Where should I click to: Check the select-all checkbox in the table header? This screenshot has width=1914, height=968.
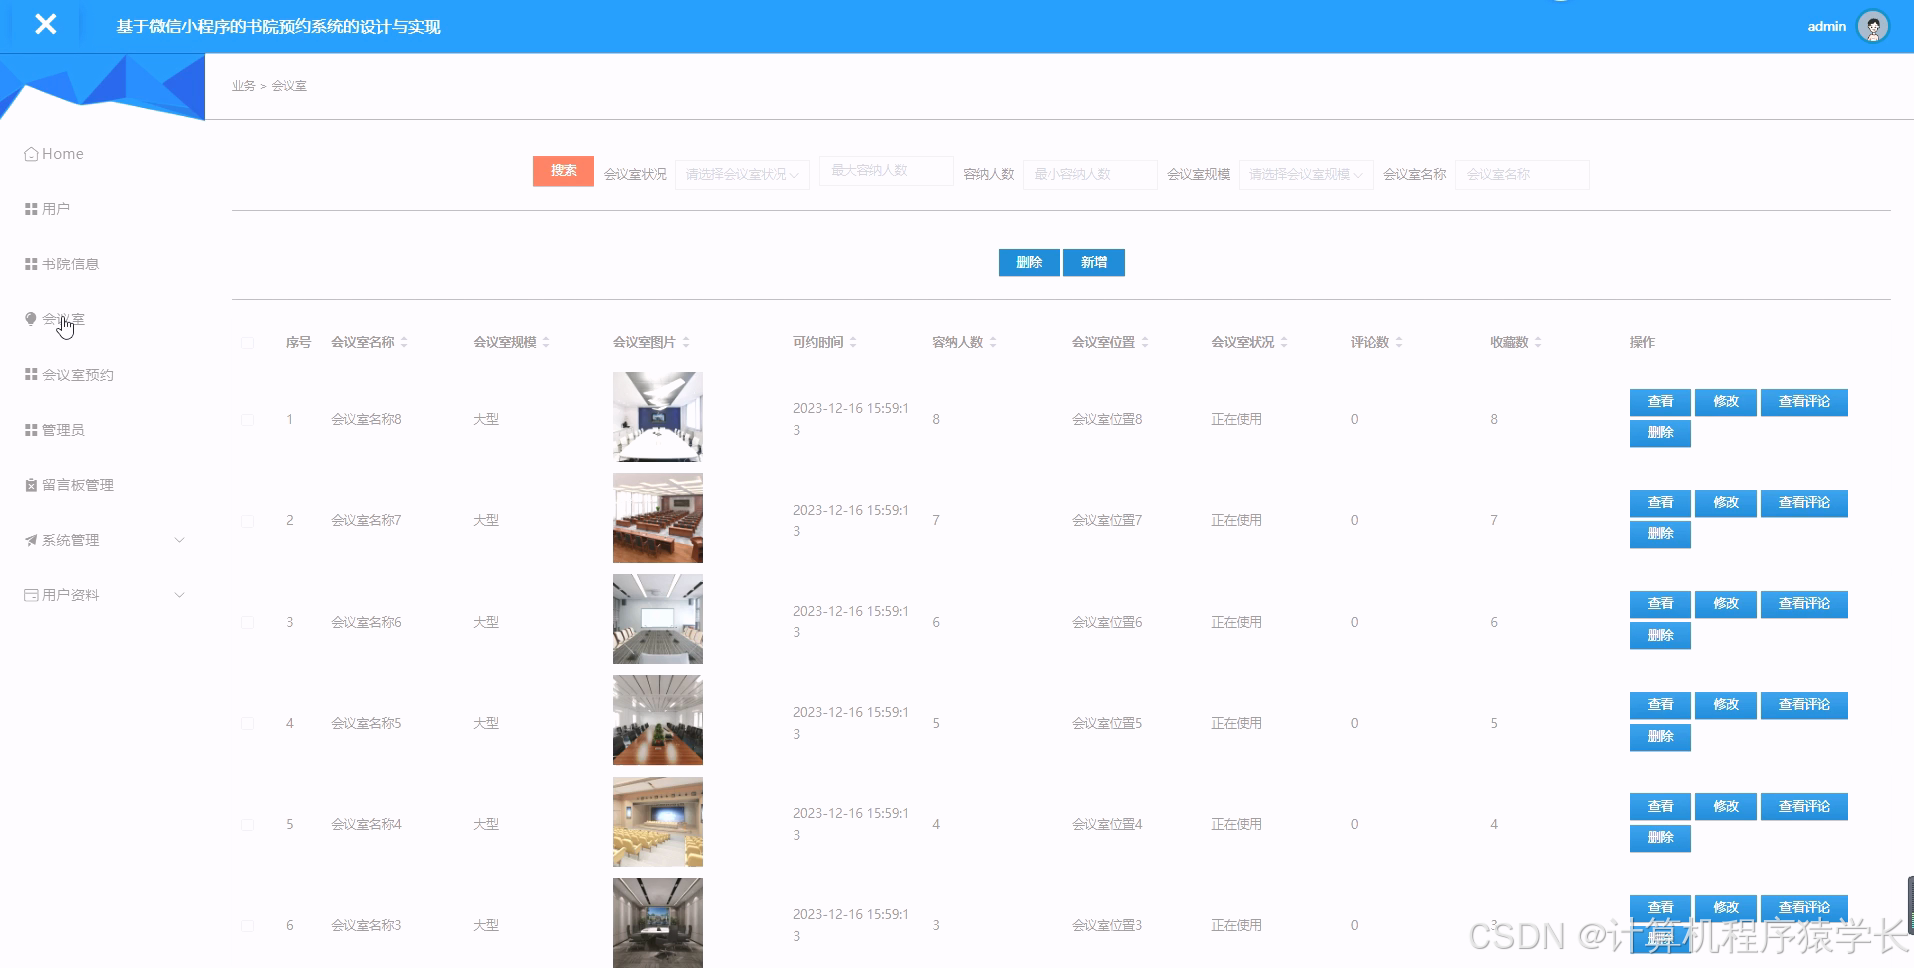(x=247, y=342)
